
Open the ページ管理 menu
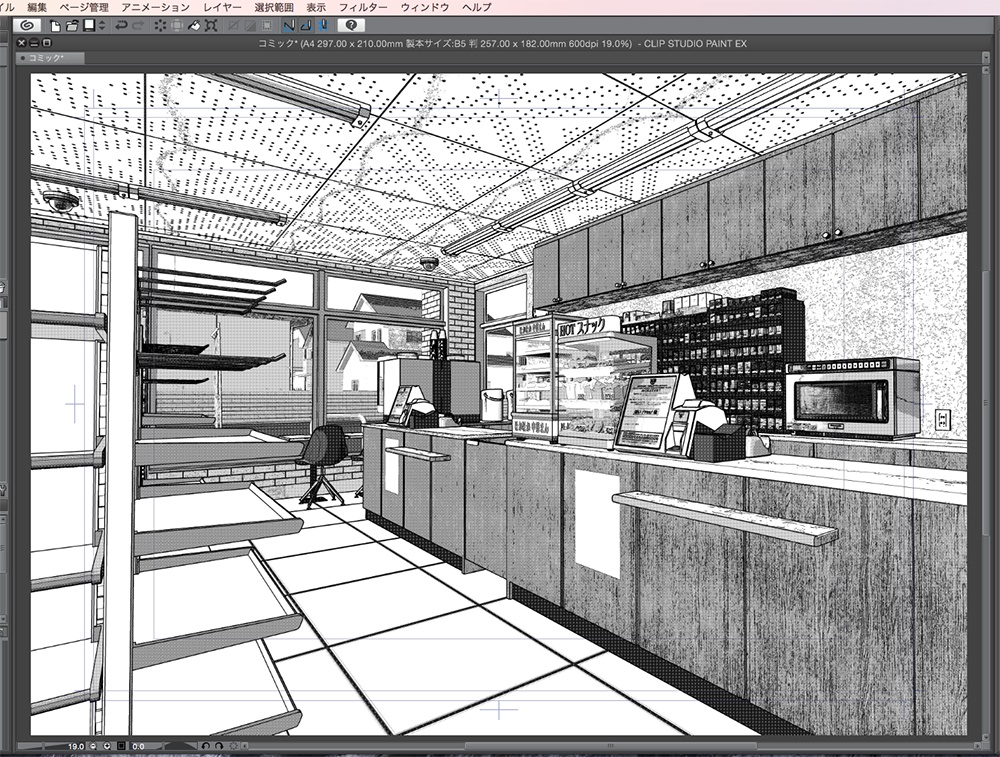84,7
